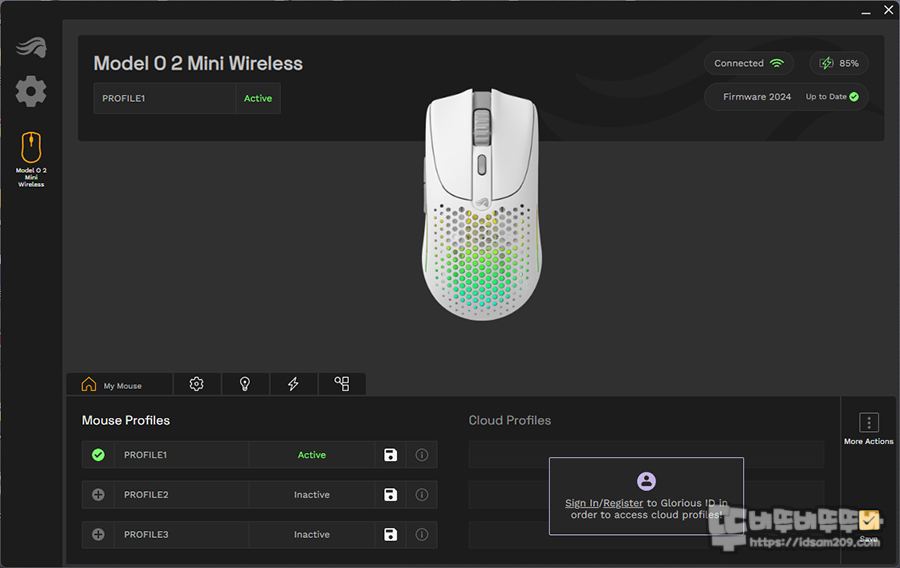Screen dimensions: 900x568
Task: Click the 85% battery indicator
Action: pyautogui.click(x=839, y=63)
